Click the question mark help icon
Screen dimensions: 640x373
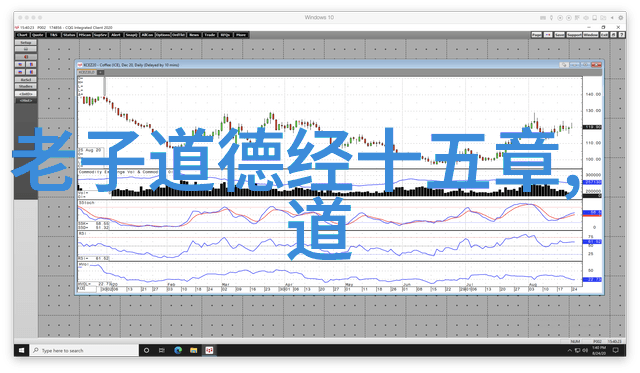pos(622,35)
